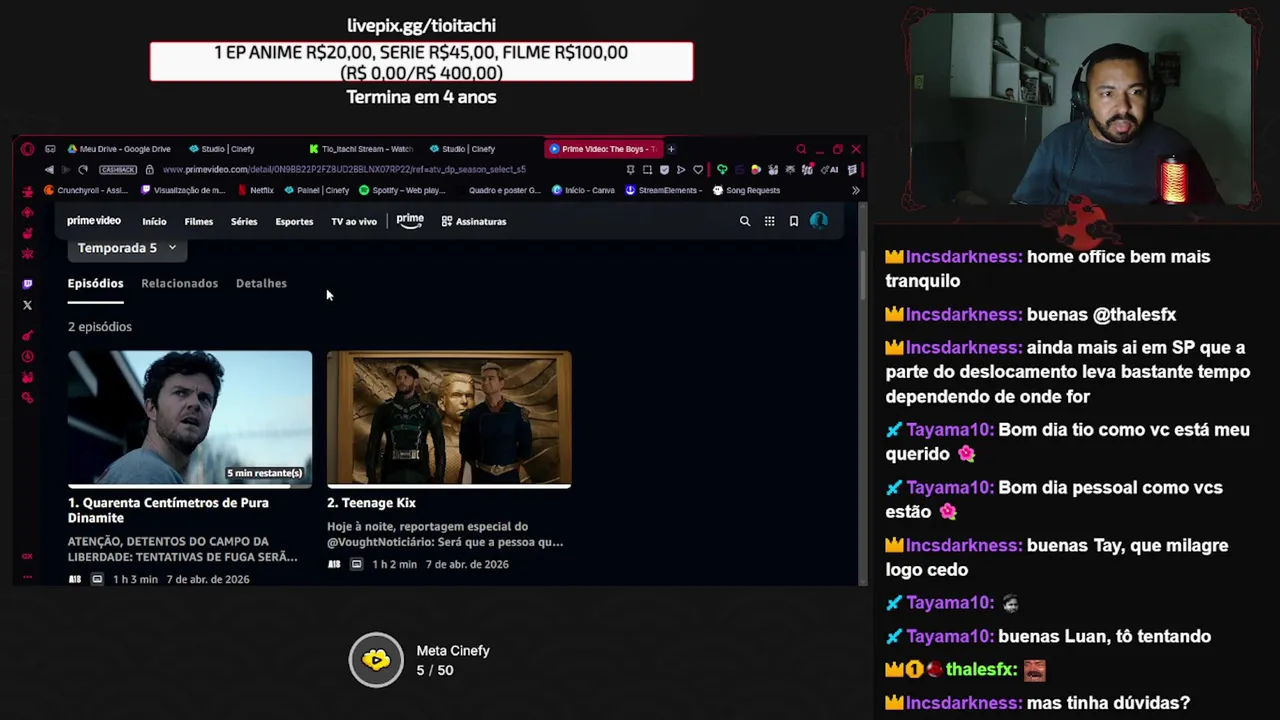This screenshot has height=720, width=1280.
Task: Switch to the Tio_Itachi Stream browser tab
Action: [361, 149]
